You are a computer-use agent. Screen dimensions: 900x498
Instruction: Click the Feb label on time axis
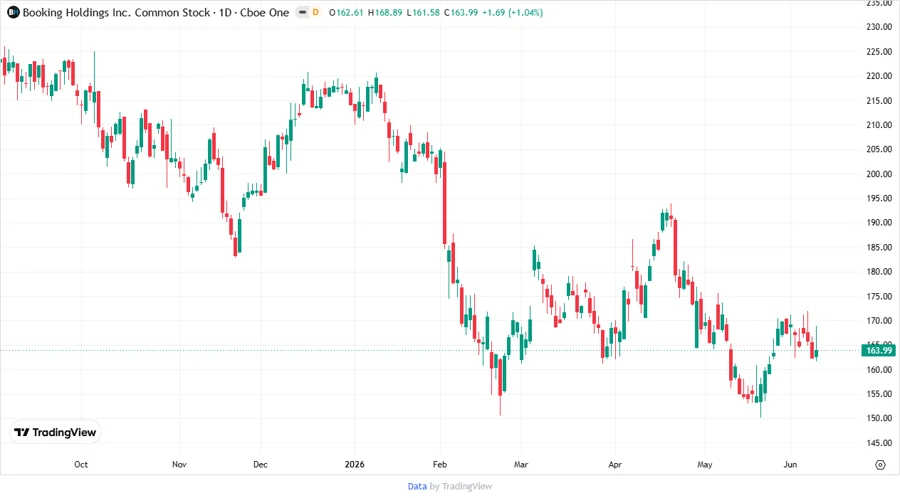point(440,465)
